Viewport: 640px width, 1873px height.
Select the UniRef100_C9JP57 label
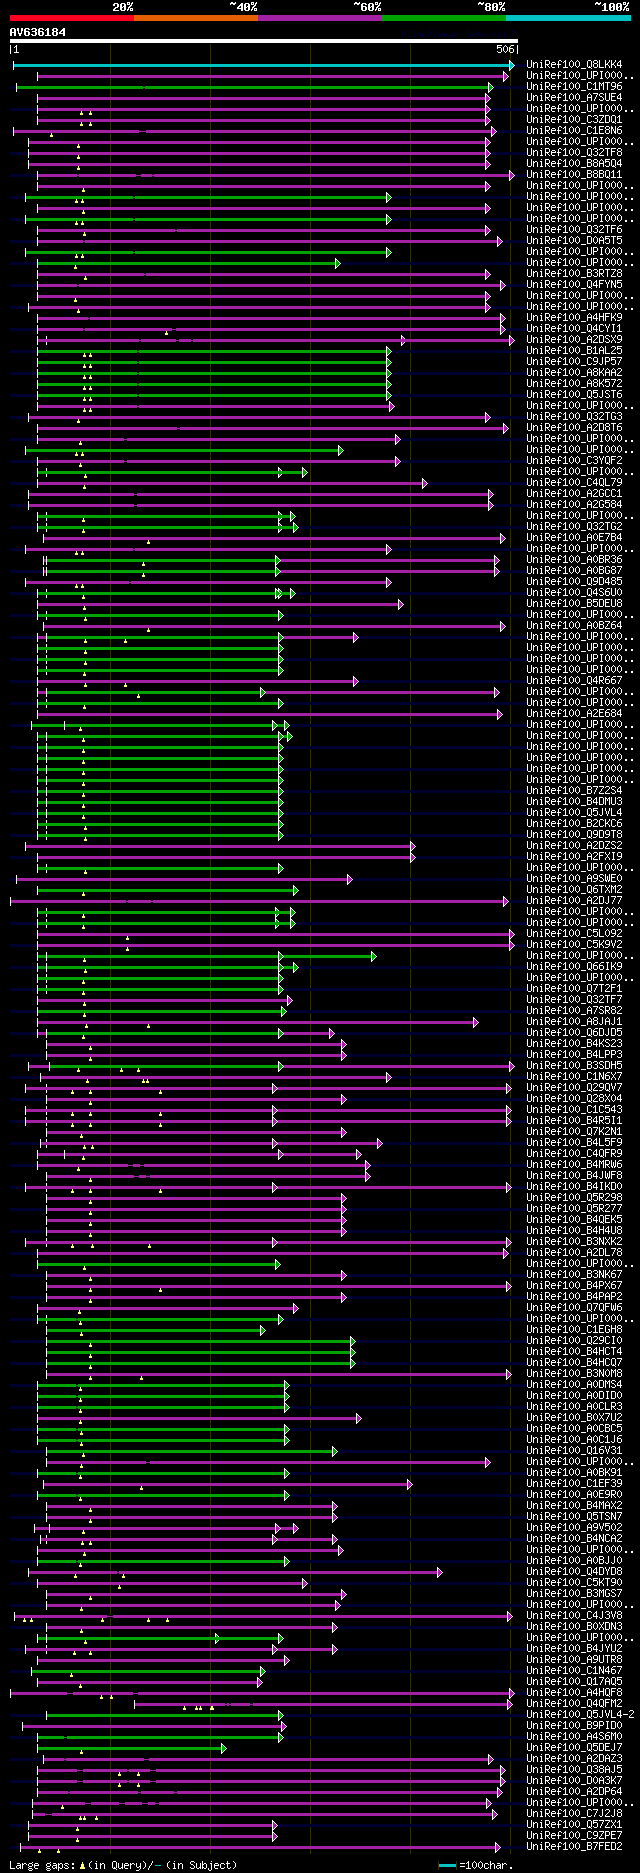point(574,362)
